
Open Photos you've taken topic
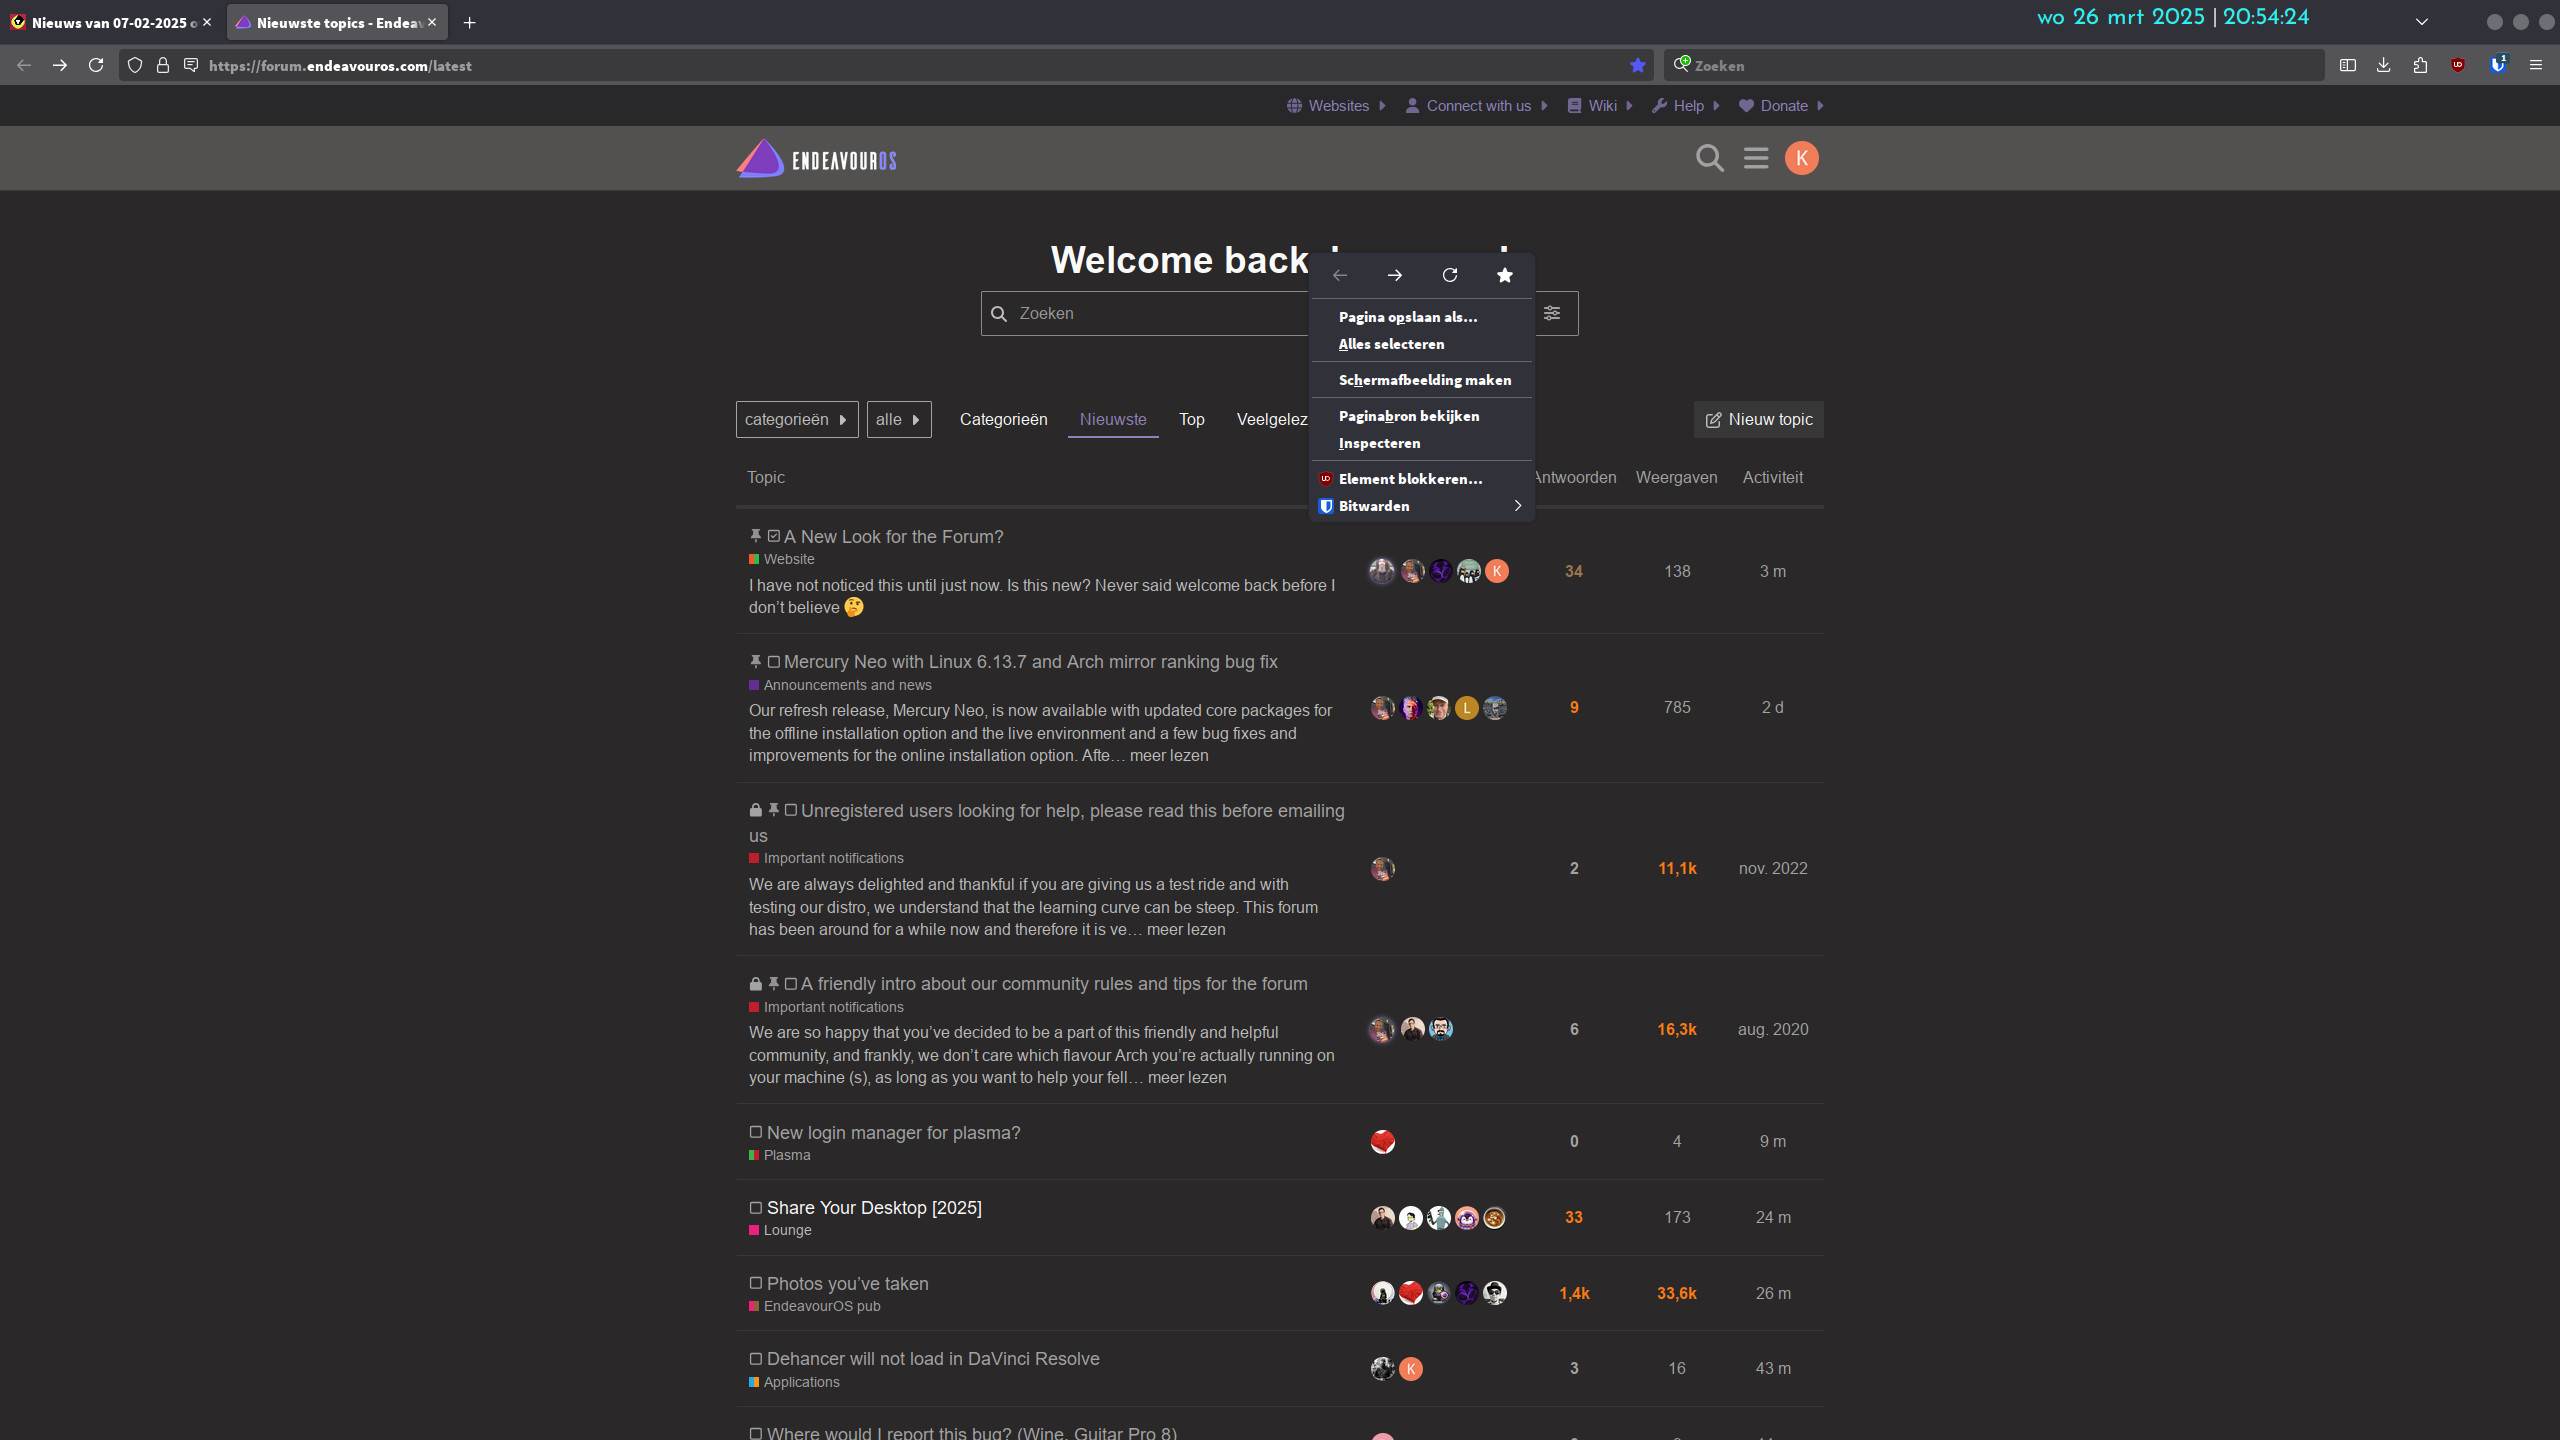[x=847, y=1284]
